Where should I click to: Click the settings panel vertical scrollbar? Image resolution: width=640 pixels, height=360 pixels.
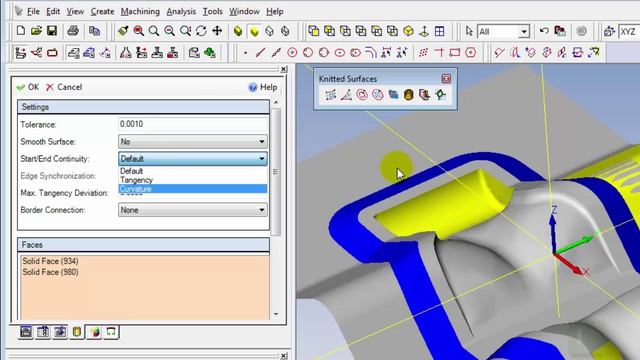coord(276,171)
